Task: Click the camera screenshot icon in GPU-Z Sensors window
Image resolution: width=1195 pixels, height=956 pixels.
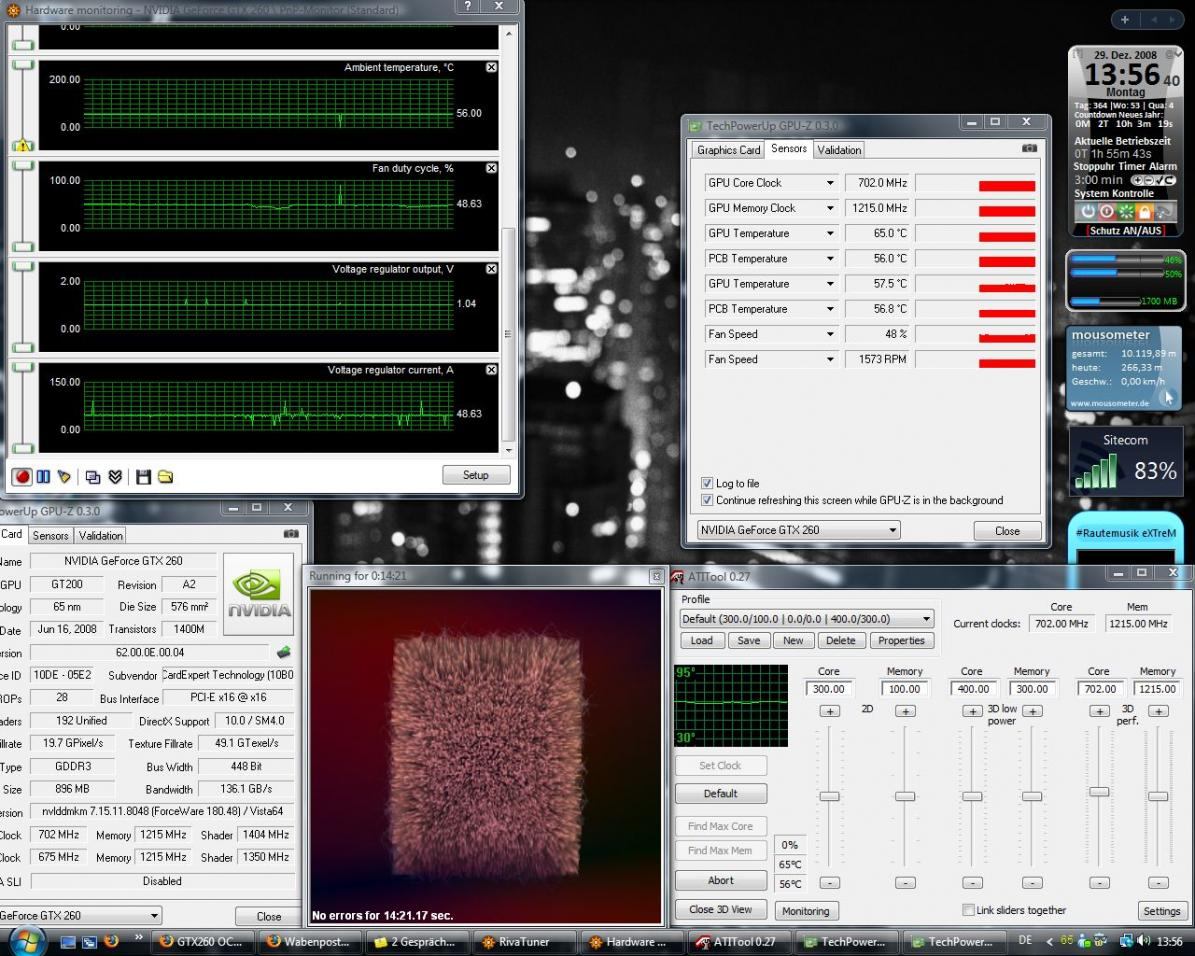Action: [x=1030, y=149]
